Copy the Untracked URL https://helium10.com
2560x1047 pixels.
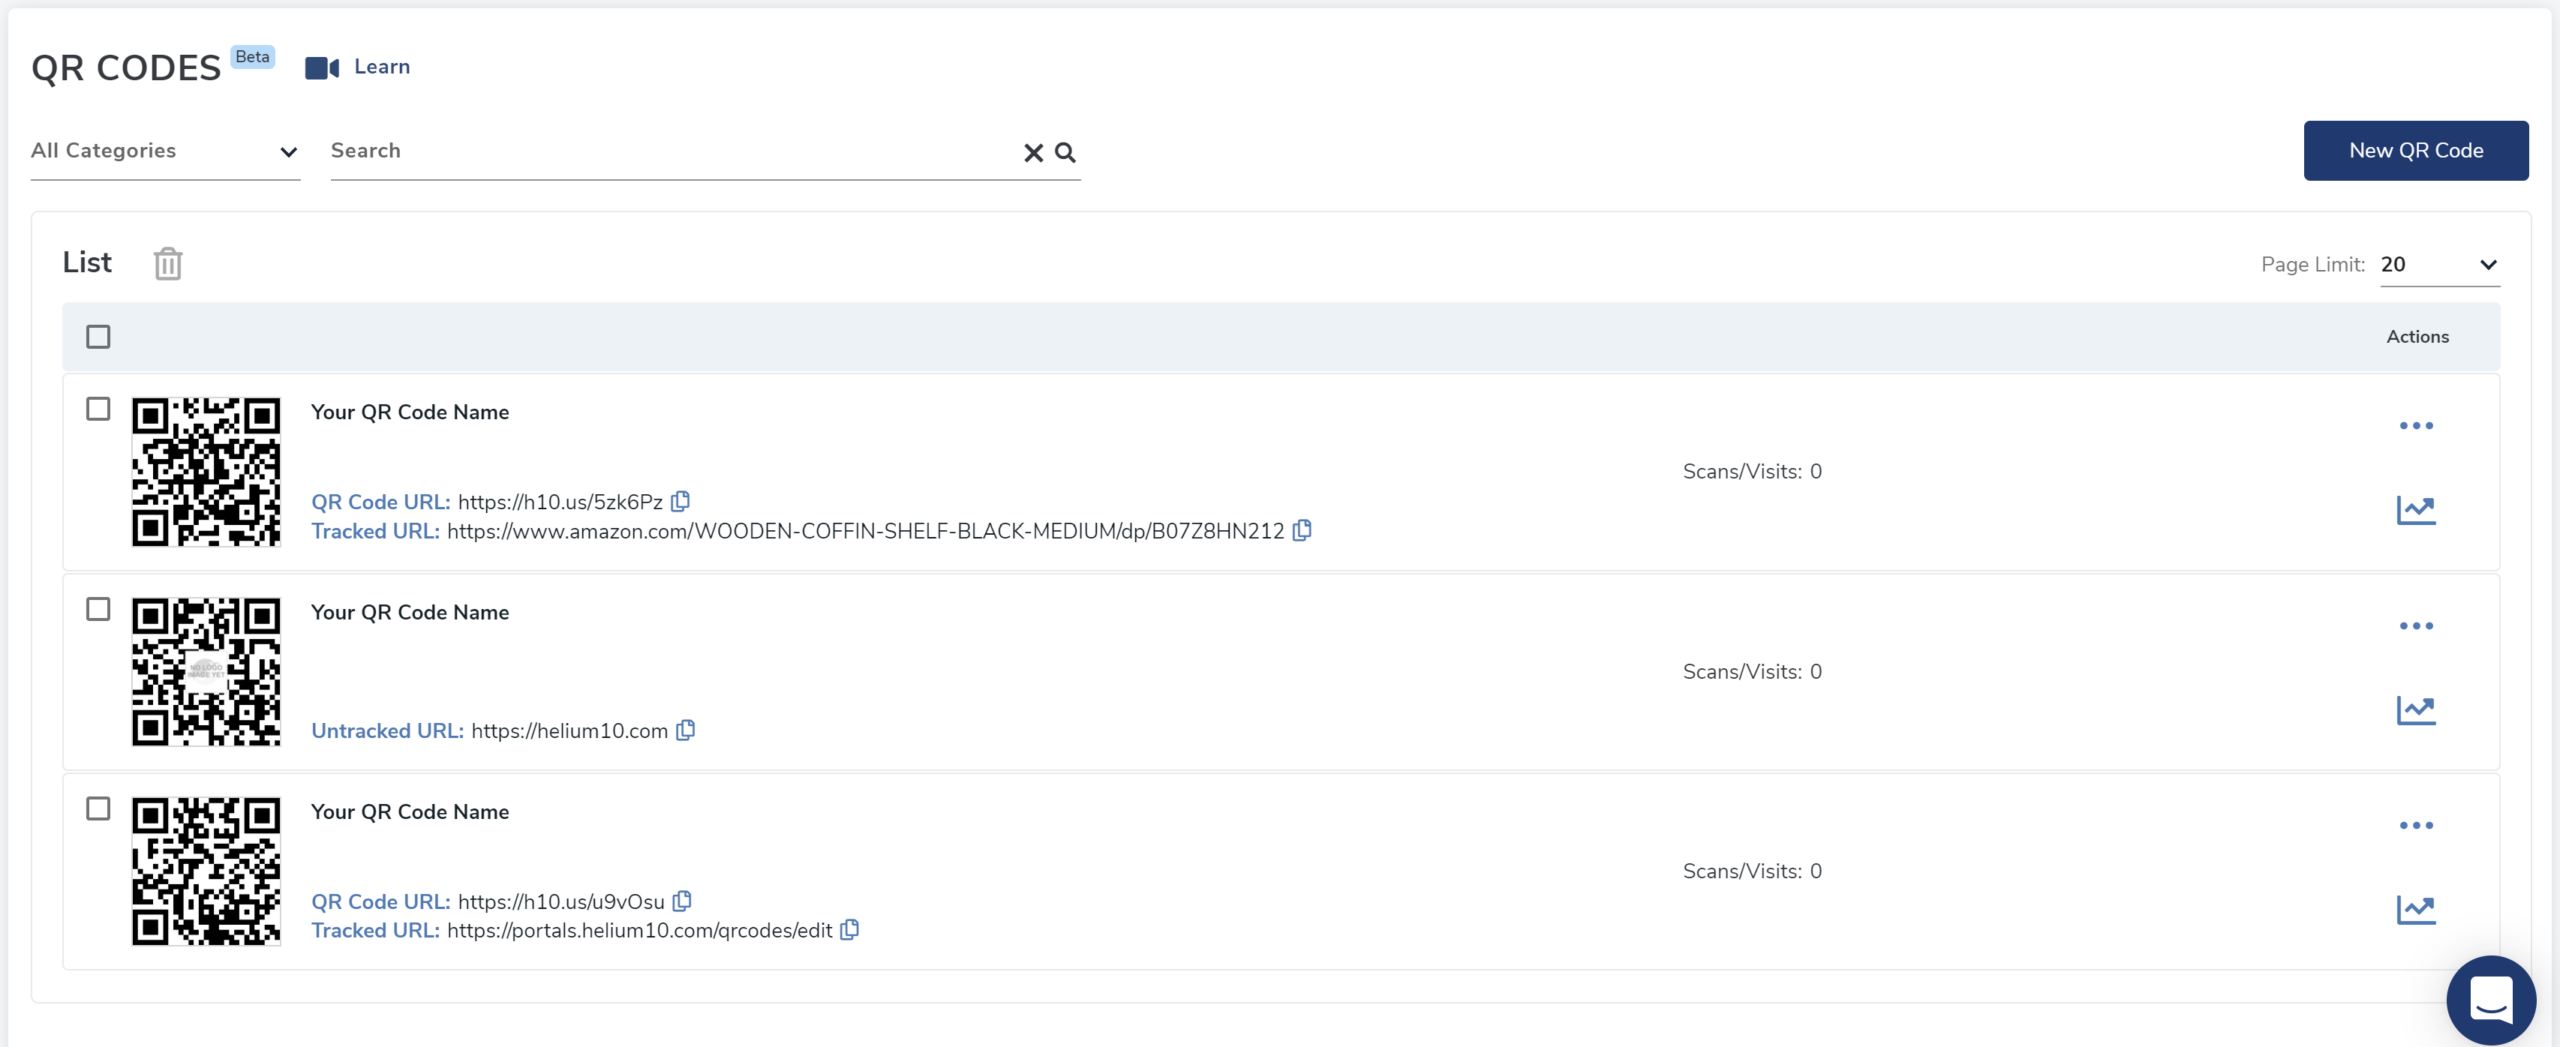pos(685,730)
